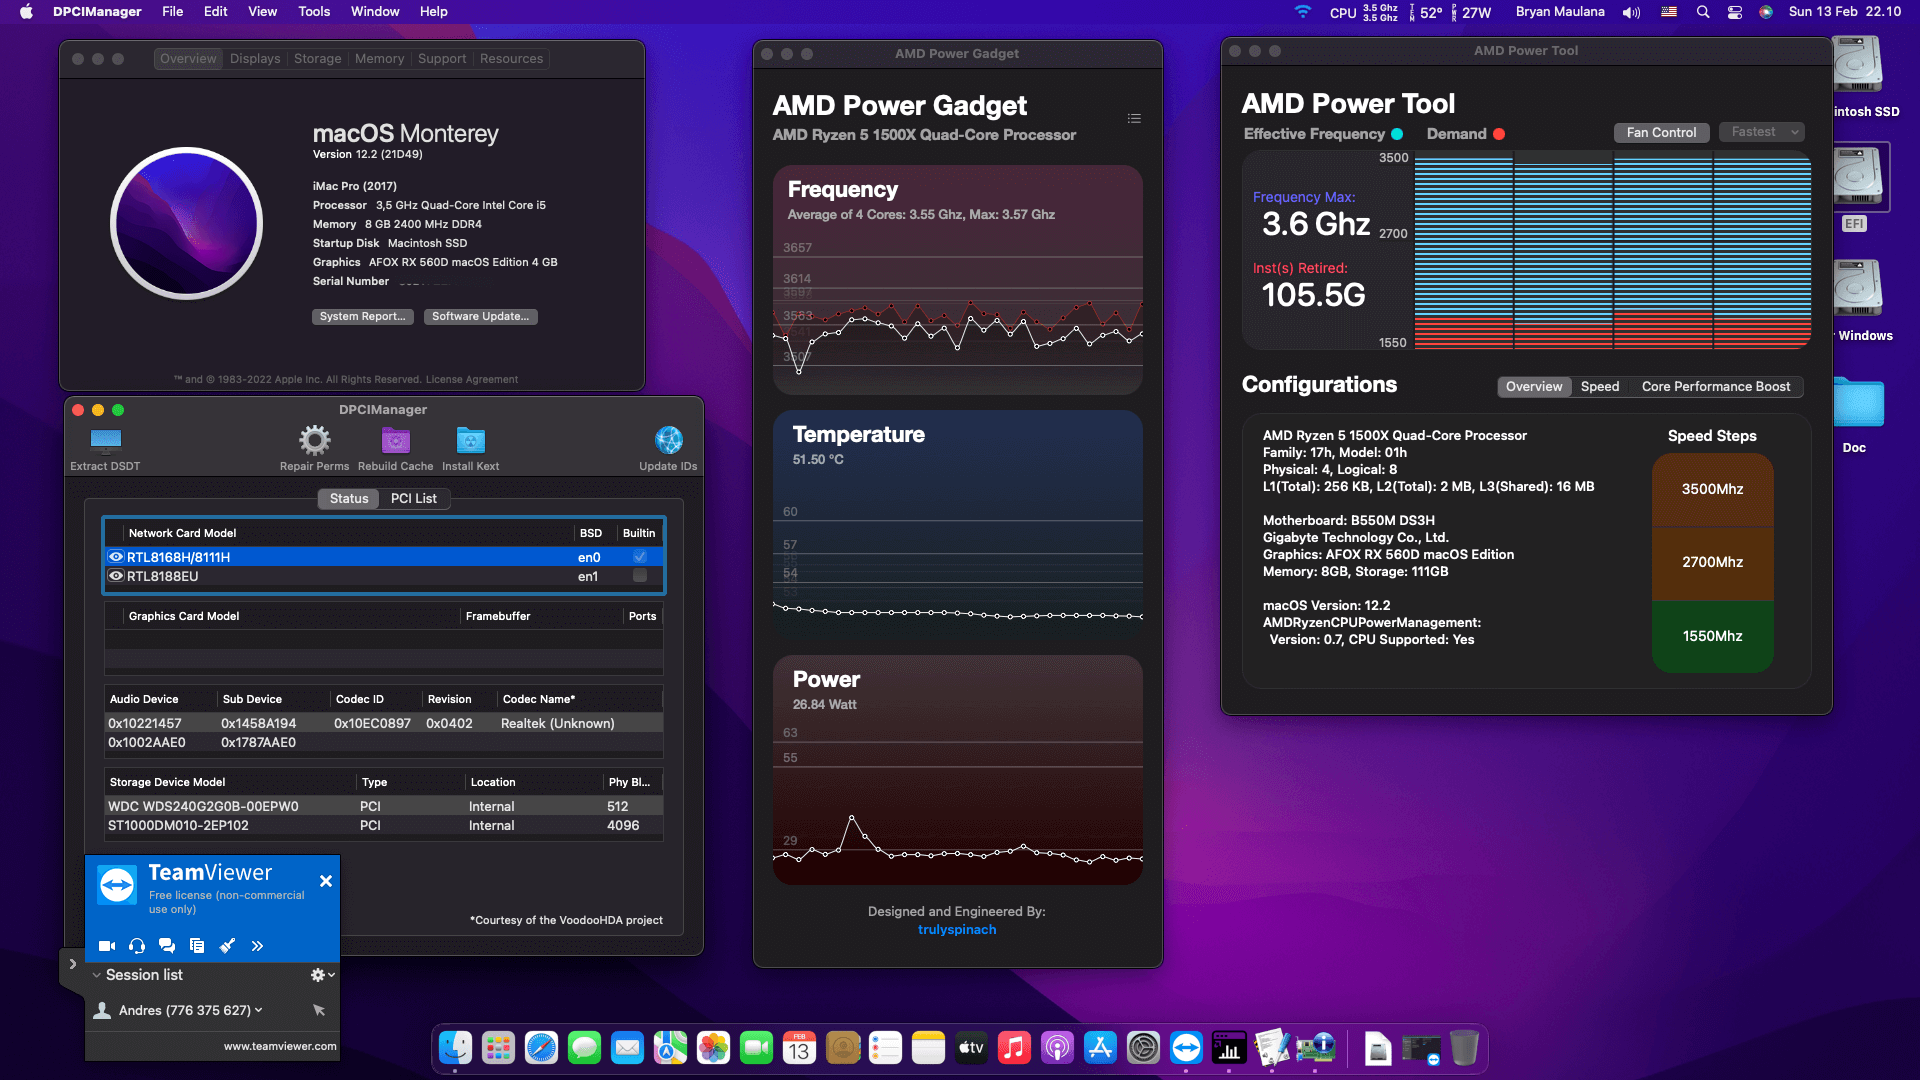Select WDC WDS240G2G0B-00EPW0 storage row
Screen dimensions: 1920x1080
[x=384, y=806]
